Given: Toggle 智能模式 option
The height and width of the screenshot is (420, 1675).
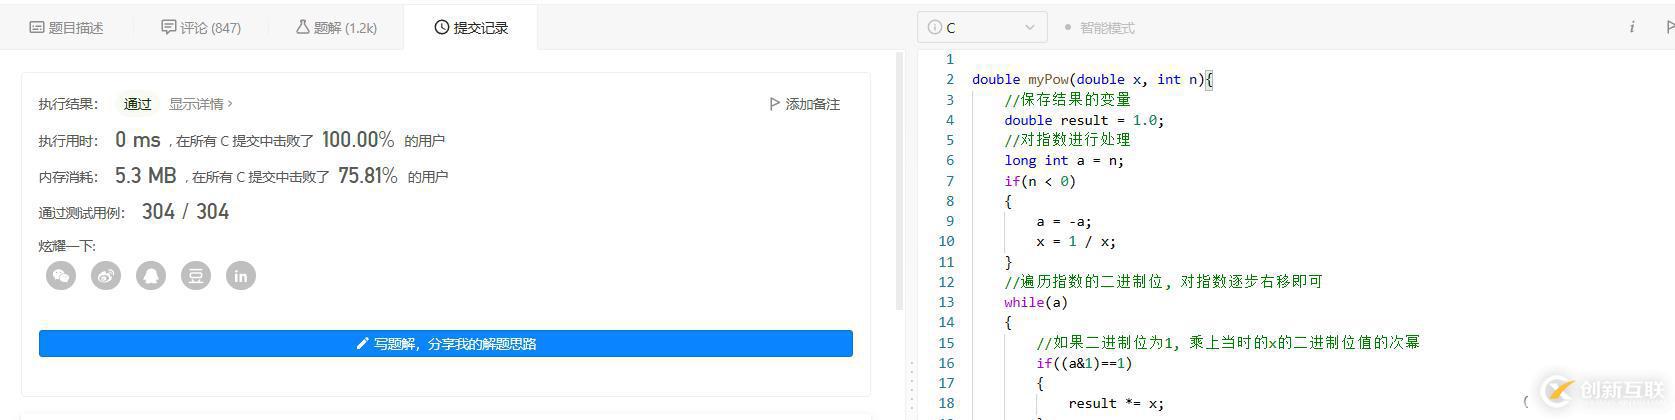Looking at the screenshot, I should pos(1099,28).
